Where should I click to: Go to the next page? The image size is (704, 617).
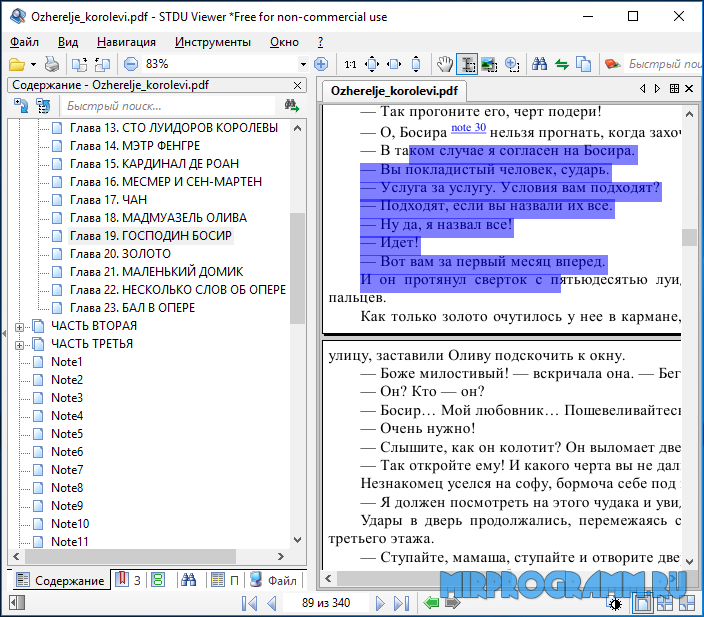pyautogui.click(x=380, y=603)
